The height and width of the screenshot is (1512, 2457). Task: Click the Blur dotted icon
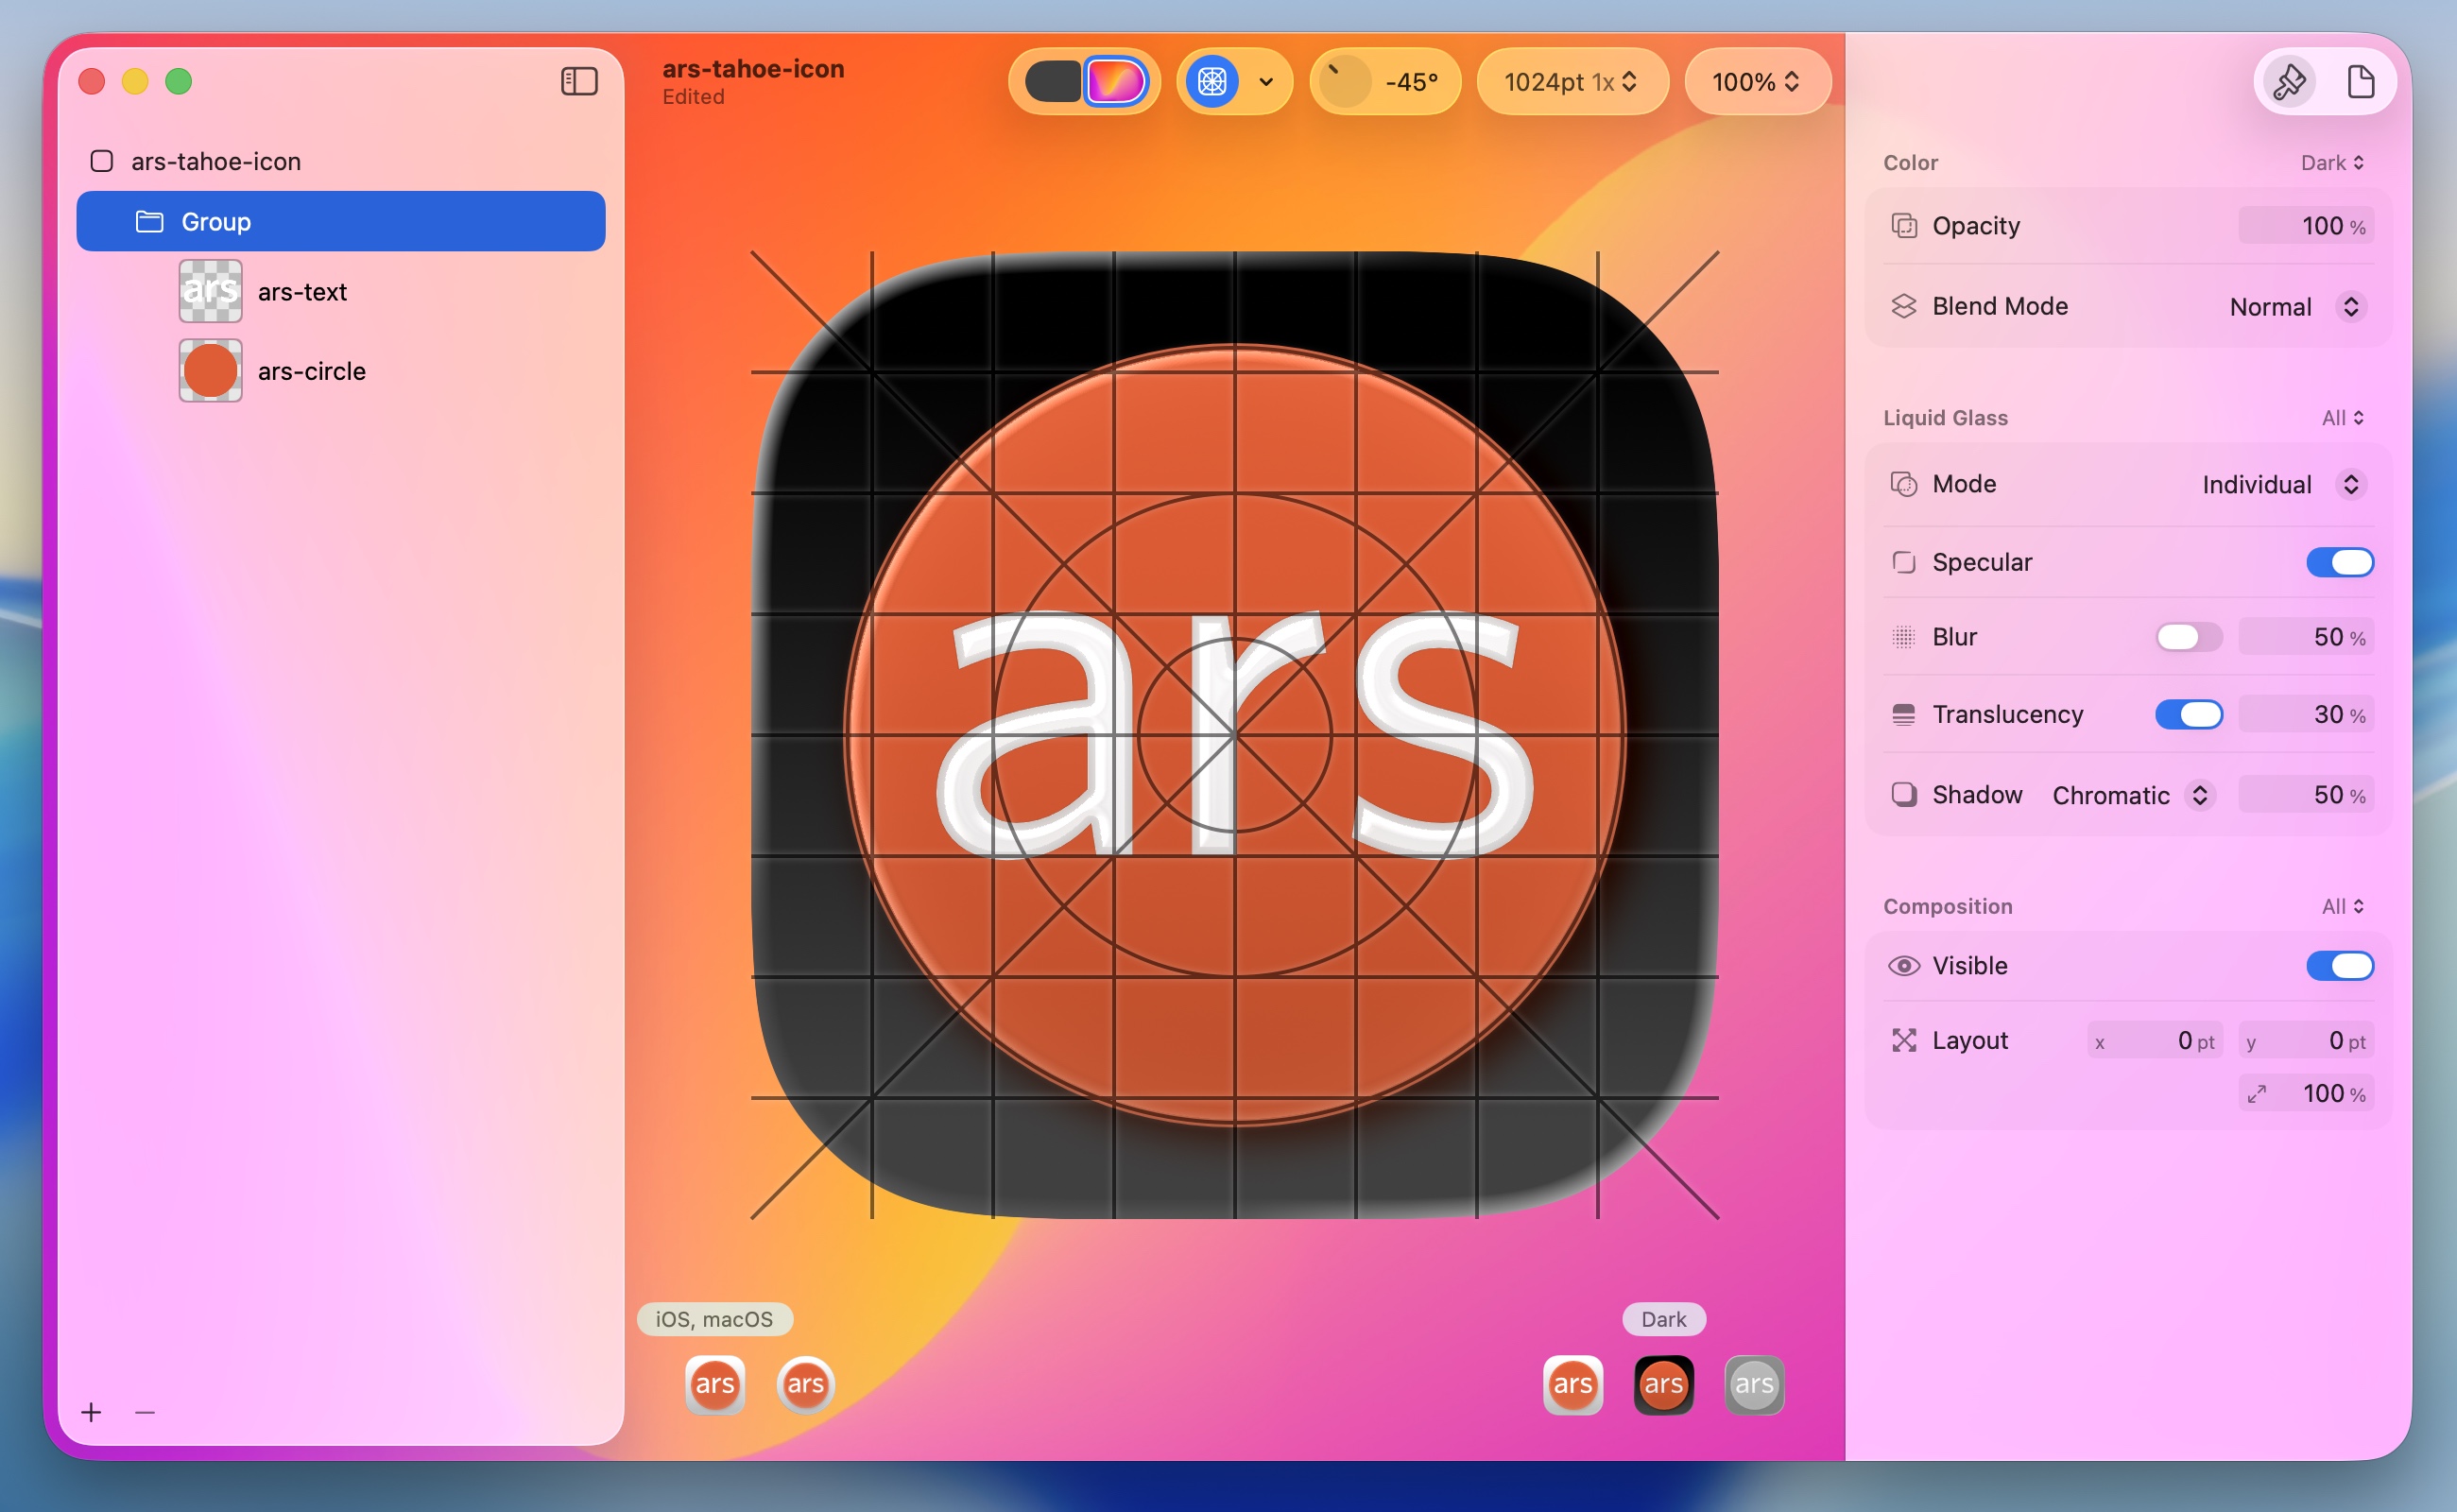point(1903,637)
